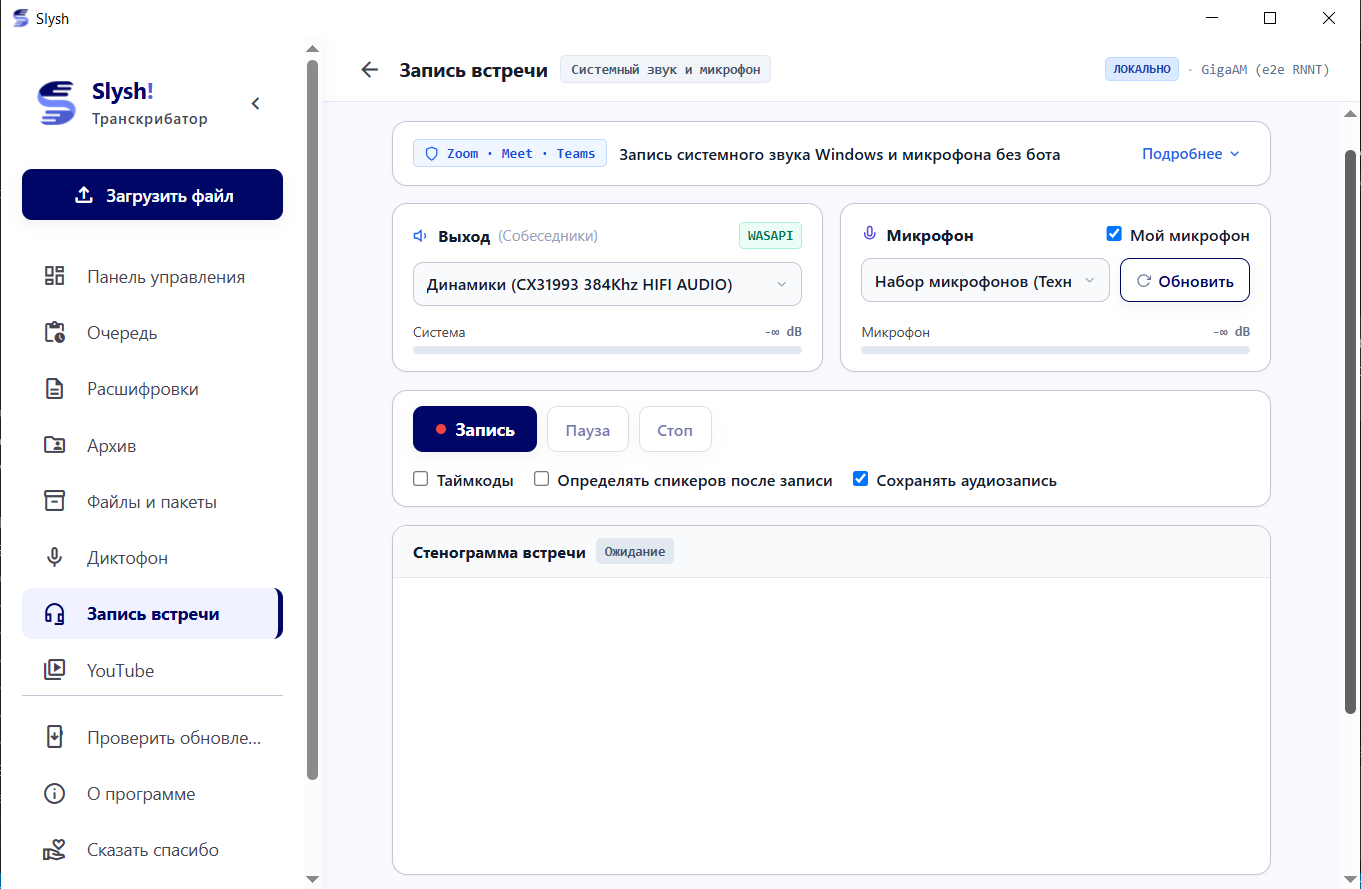
Task: Click the Ожидание status badge
Action: (635, 552)
